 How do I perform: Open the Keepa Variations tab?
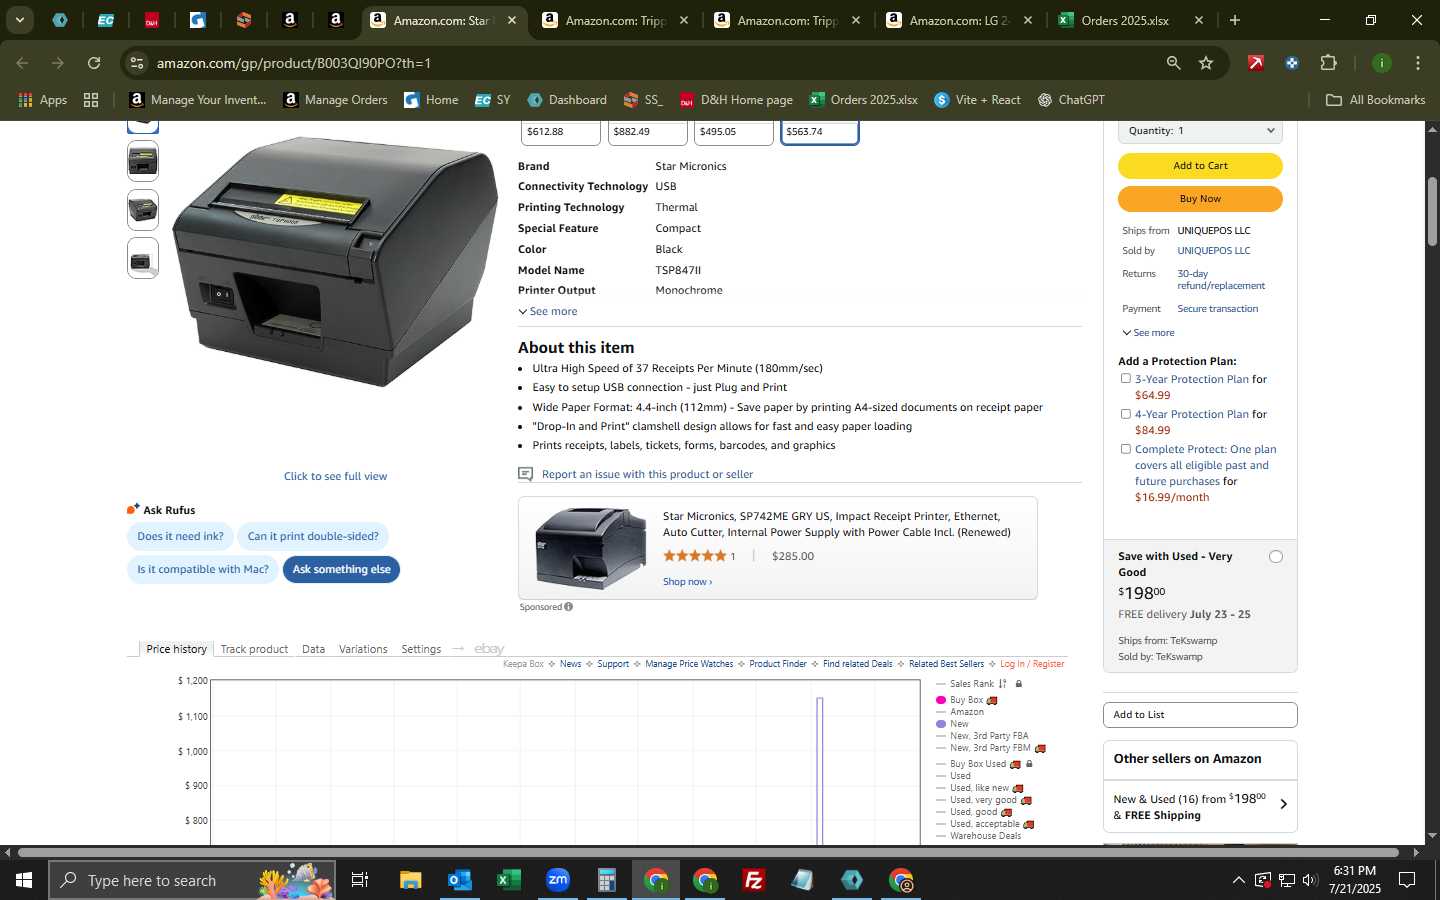point(363,649)
